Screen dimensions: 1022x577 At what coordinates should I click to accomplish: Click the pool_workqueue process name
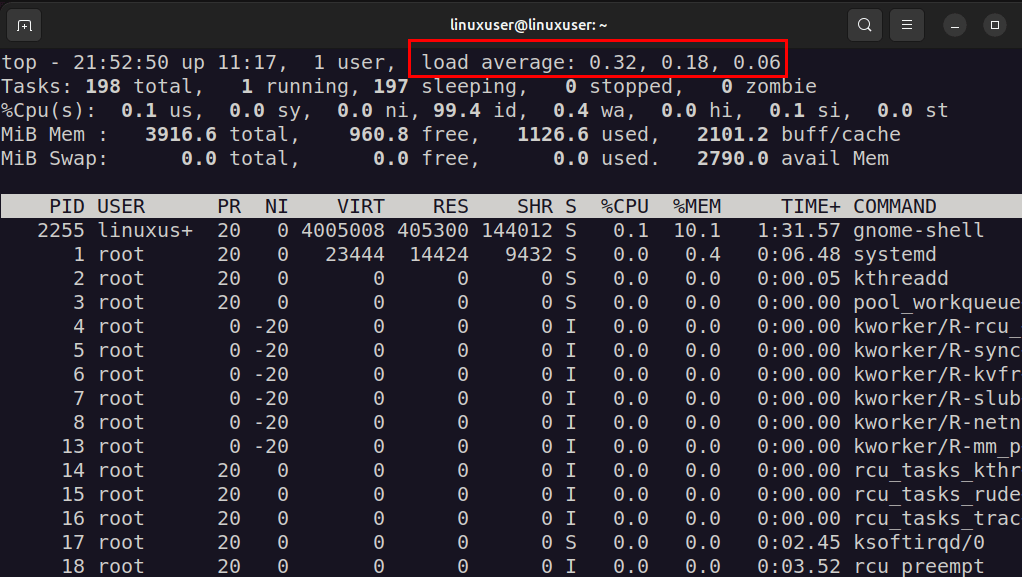coord(936,303)
